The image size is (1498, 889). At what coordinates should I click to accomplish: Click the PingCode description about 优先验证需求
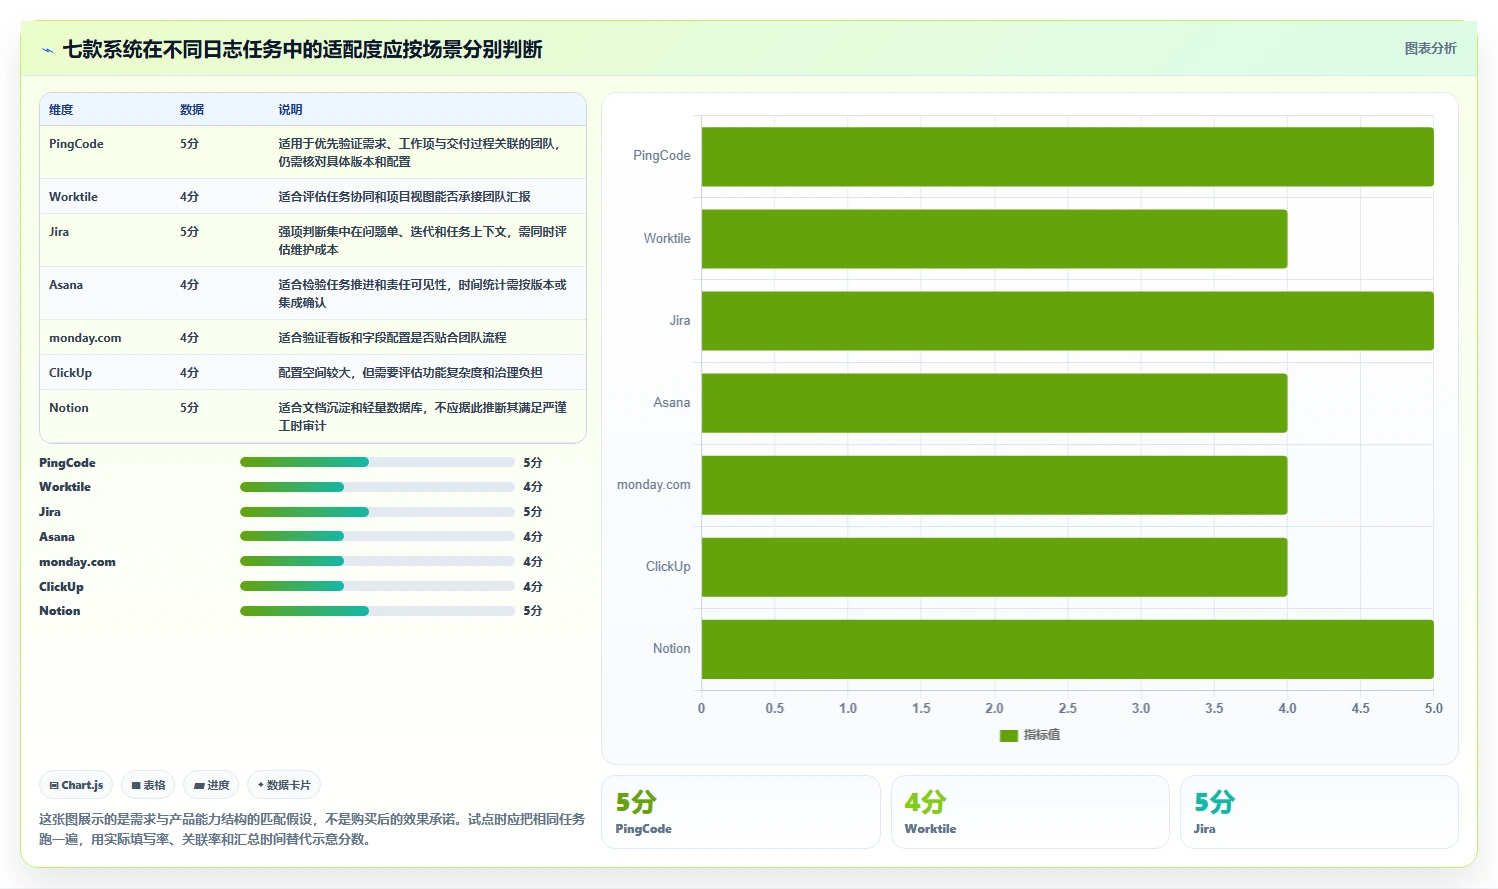click(x=419, y=153)
